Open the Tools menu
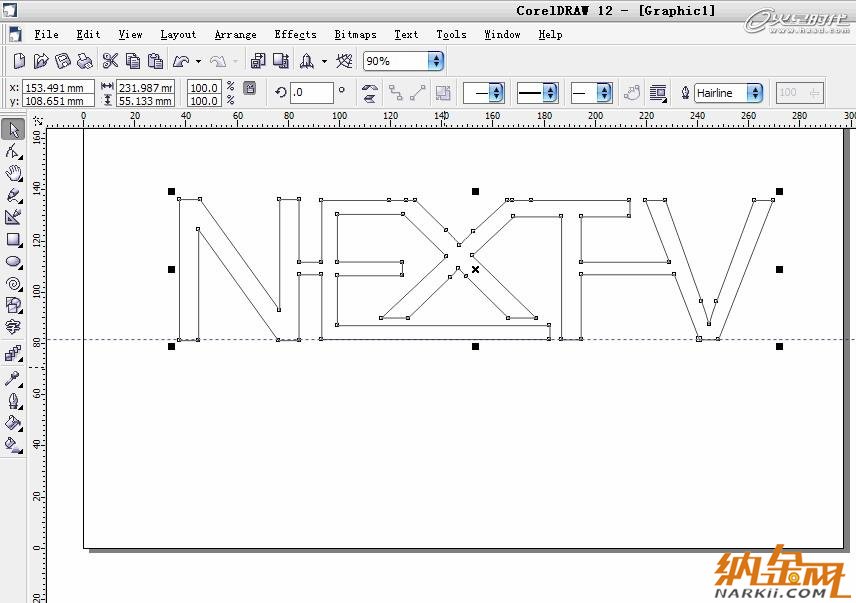 click(x=451, y=34)
